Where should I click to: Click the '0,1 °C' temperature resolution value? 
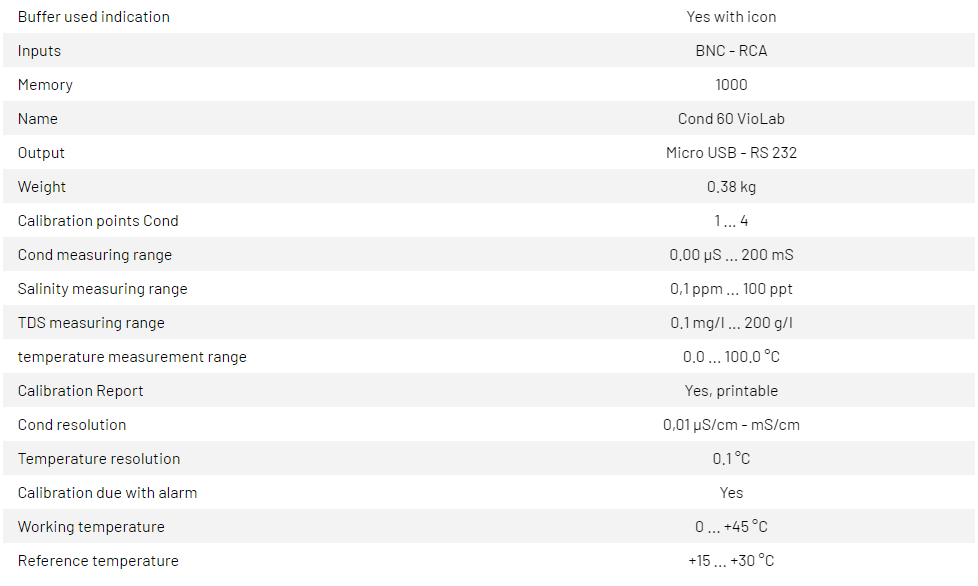[x=731, y=459]
